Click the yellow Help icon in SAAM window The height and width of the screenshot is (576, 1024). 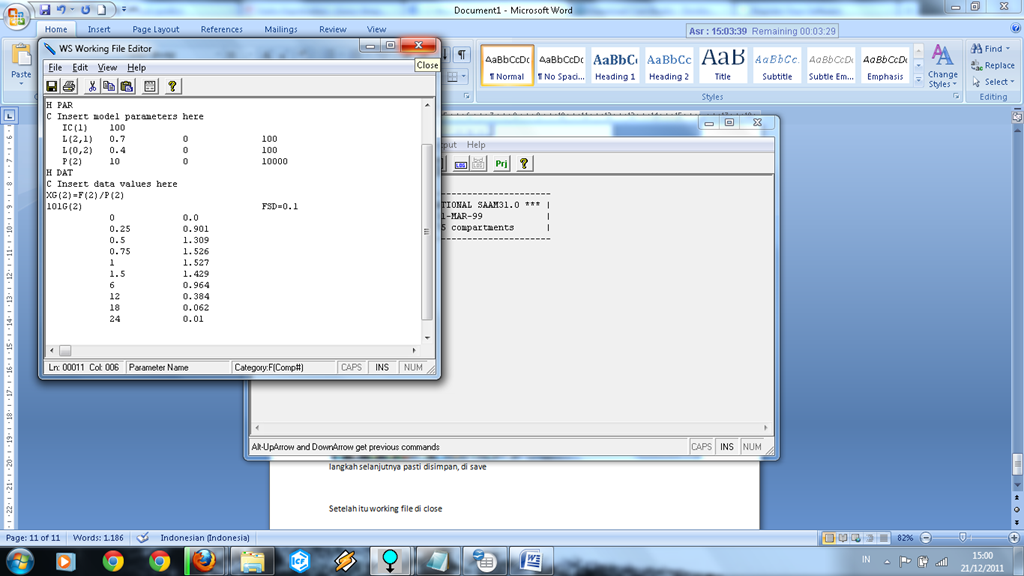524,164
